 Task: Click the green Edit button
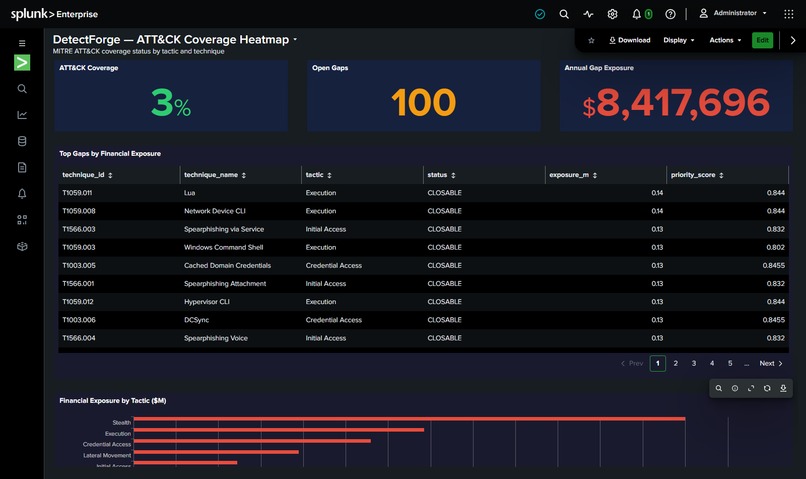(x=762, y=40)
